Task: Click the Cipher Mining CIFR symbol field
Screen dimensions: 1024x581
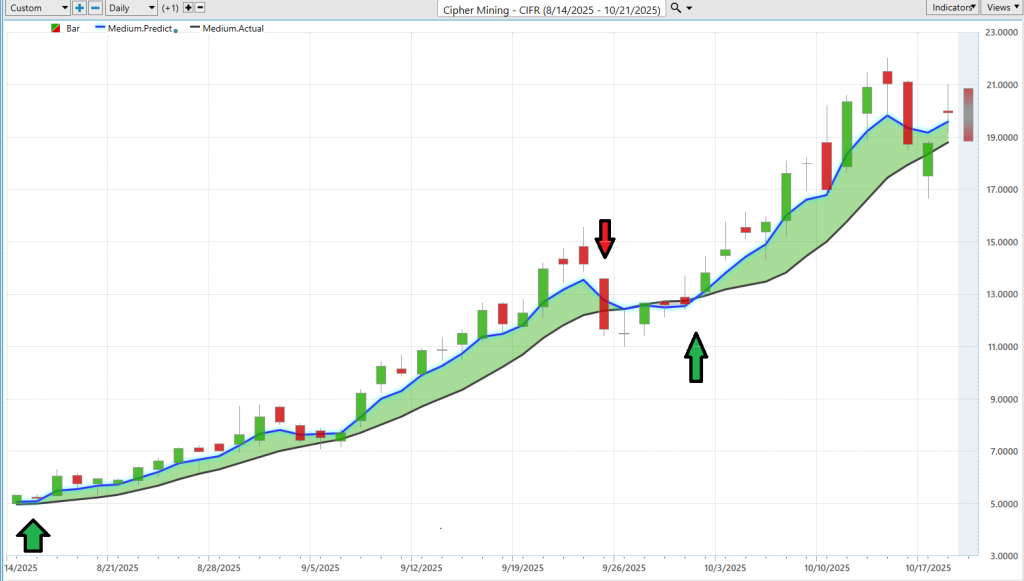Action: pos(552,8)
